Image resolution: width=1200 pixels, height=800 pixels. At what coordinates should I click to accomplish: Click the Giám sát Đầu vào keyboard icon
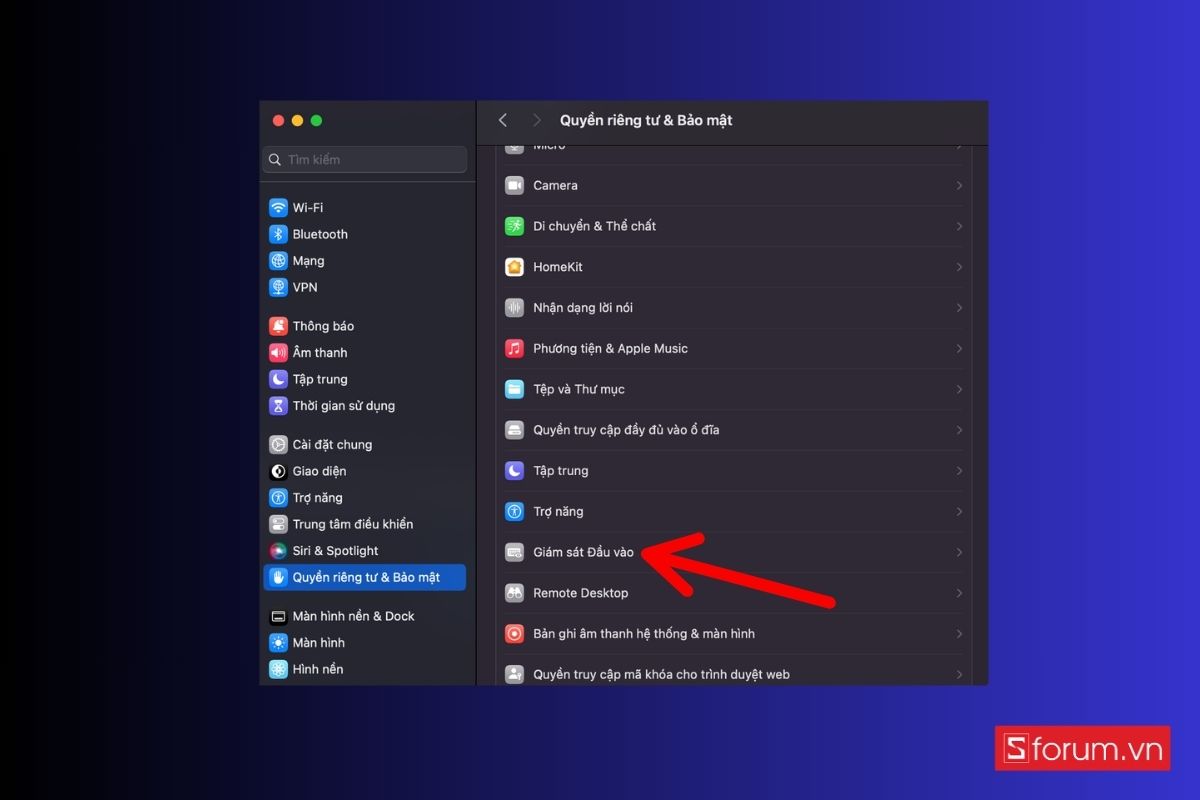tap(514, 552)
